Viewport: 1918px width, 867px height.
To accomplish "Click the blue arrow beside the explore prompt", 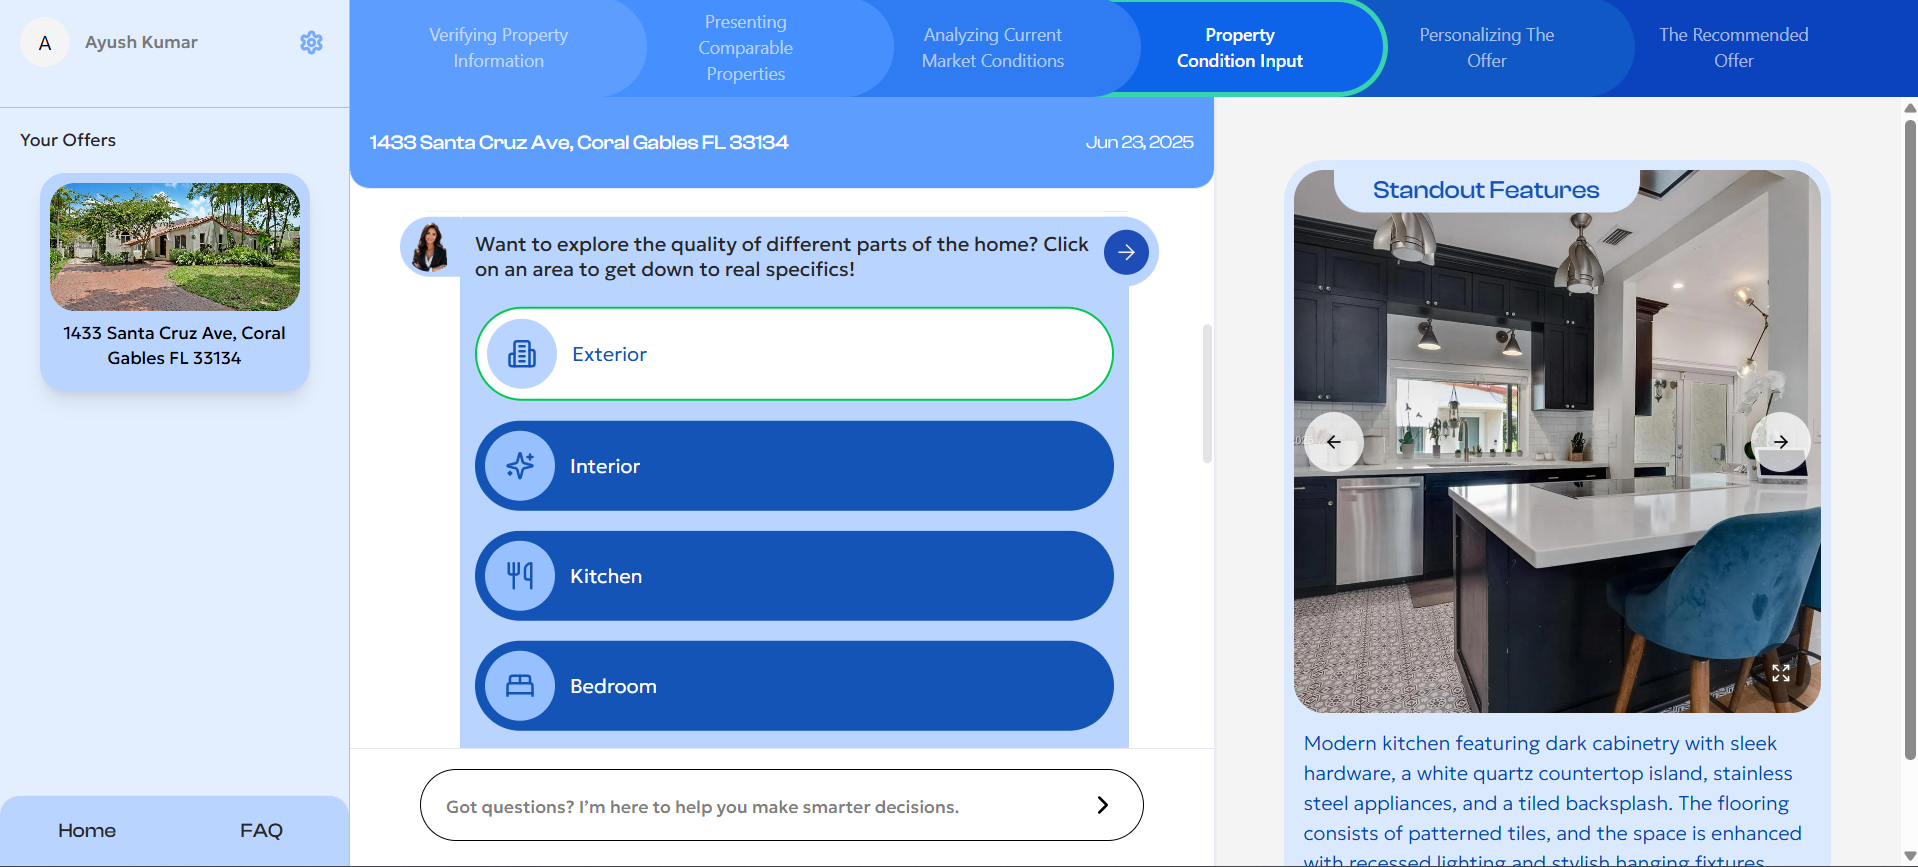I will click(x=1126, y=253).
